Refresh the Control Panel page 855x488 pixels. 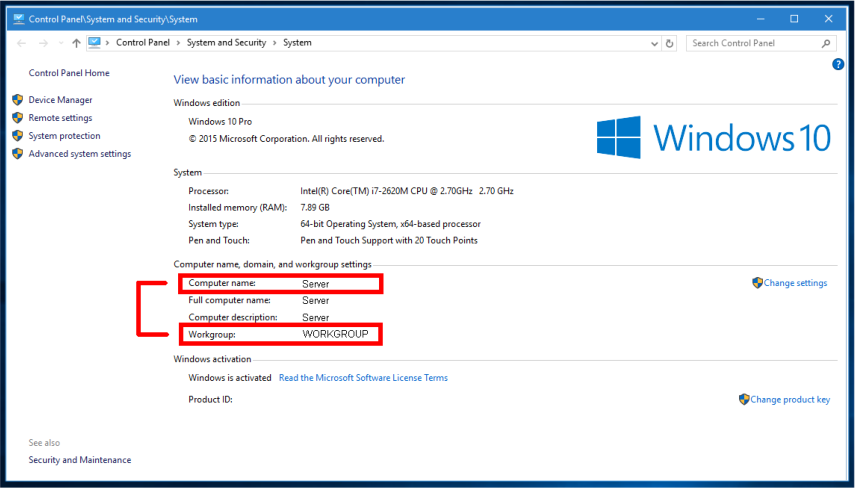(670, 44)
